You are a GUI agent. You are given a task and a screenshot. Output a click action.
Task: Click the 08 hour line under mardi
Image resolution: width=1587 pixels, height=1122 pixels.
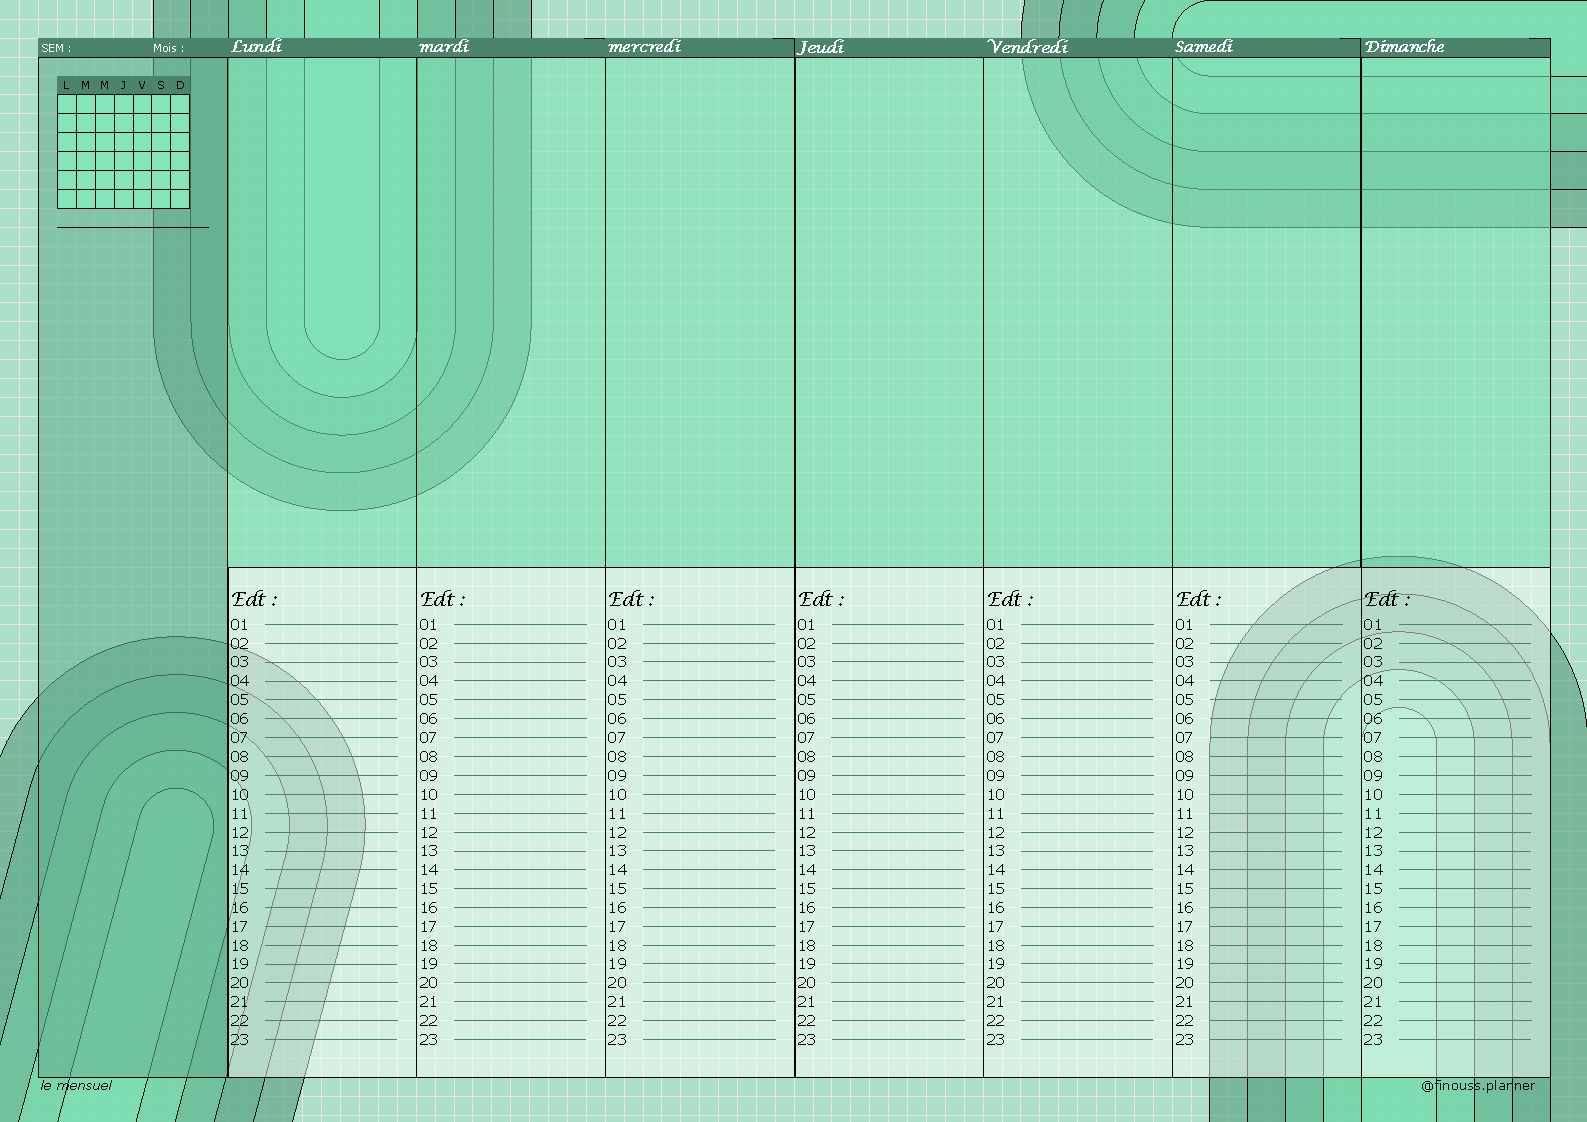pyautogui.click(x=503, y=757)
